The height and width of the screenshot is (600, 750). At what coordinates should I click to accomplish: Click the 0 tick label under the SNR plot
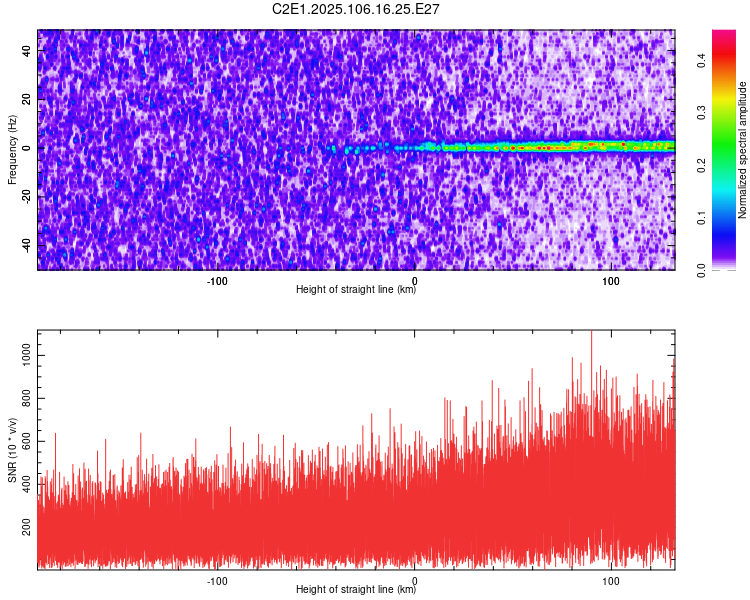(414, 581)
